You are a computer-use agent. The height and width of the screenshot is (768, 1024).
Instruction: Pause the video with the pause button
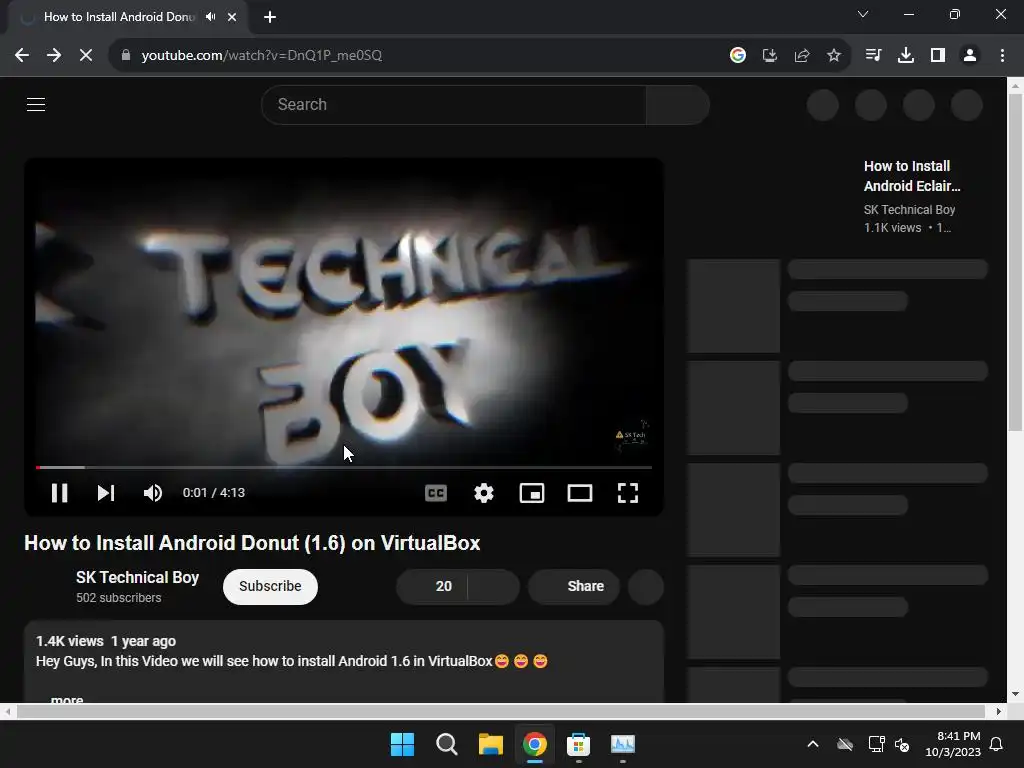[59, 493]
